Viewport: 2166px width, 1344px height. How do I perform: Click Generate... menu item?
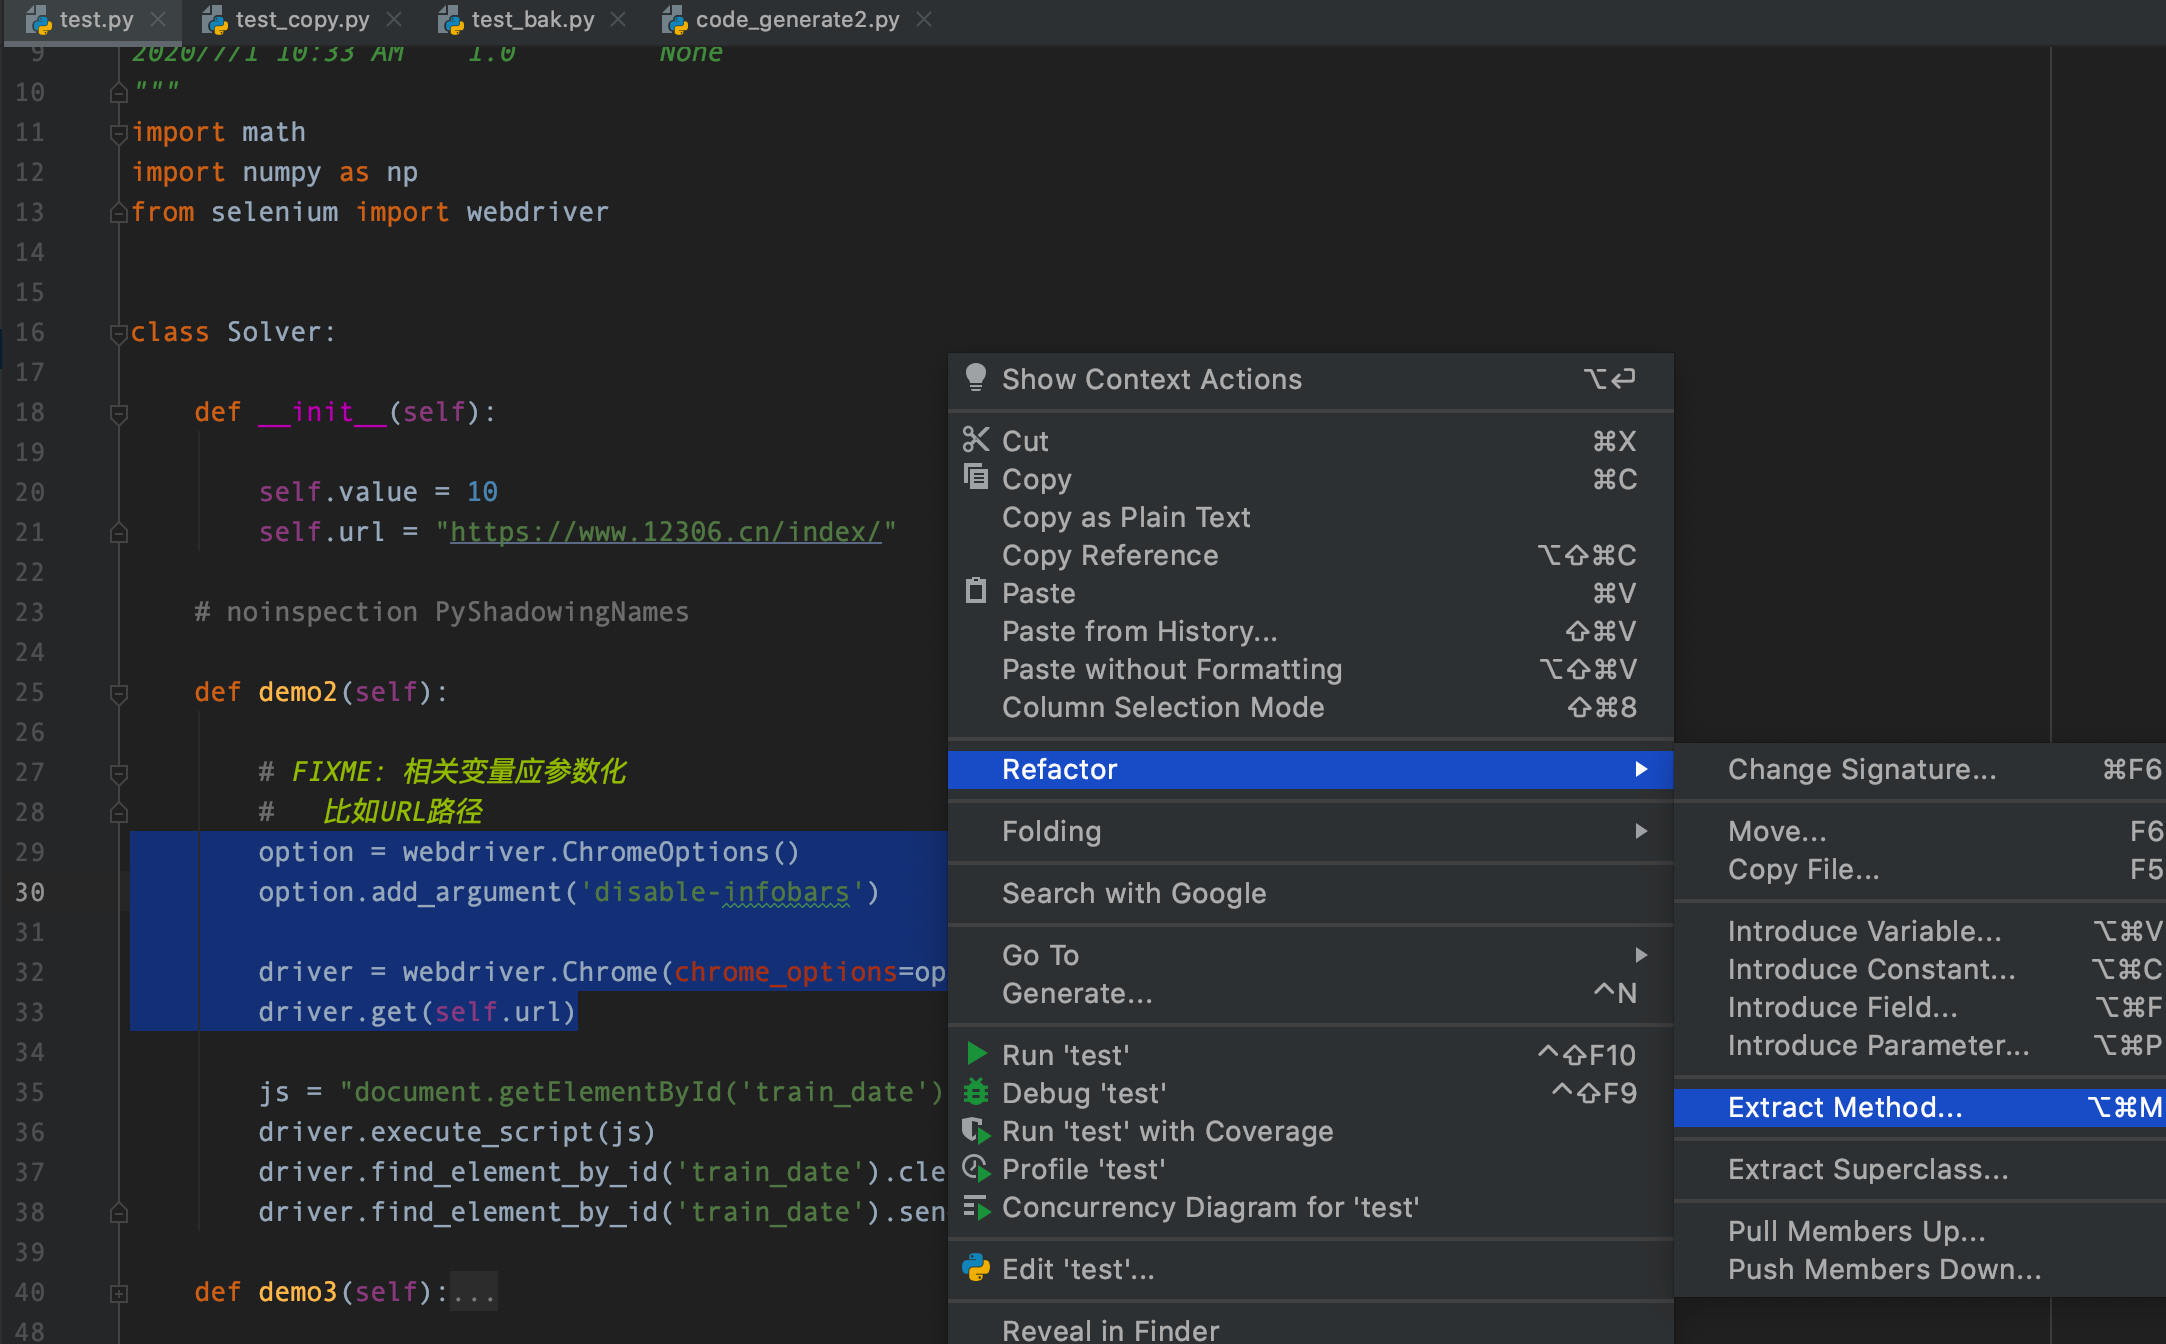coord(1310,993)
